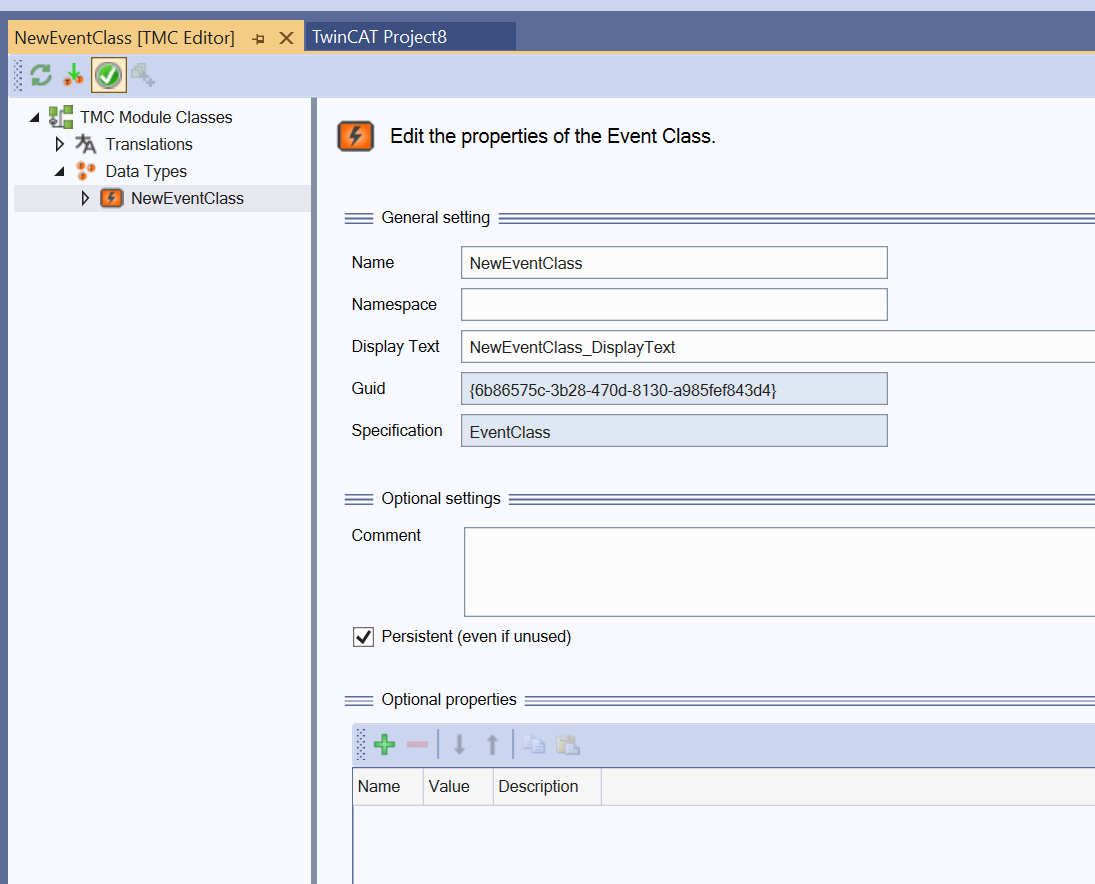Click the paste icon in properties toolbar

coord(568,744)
